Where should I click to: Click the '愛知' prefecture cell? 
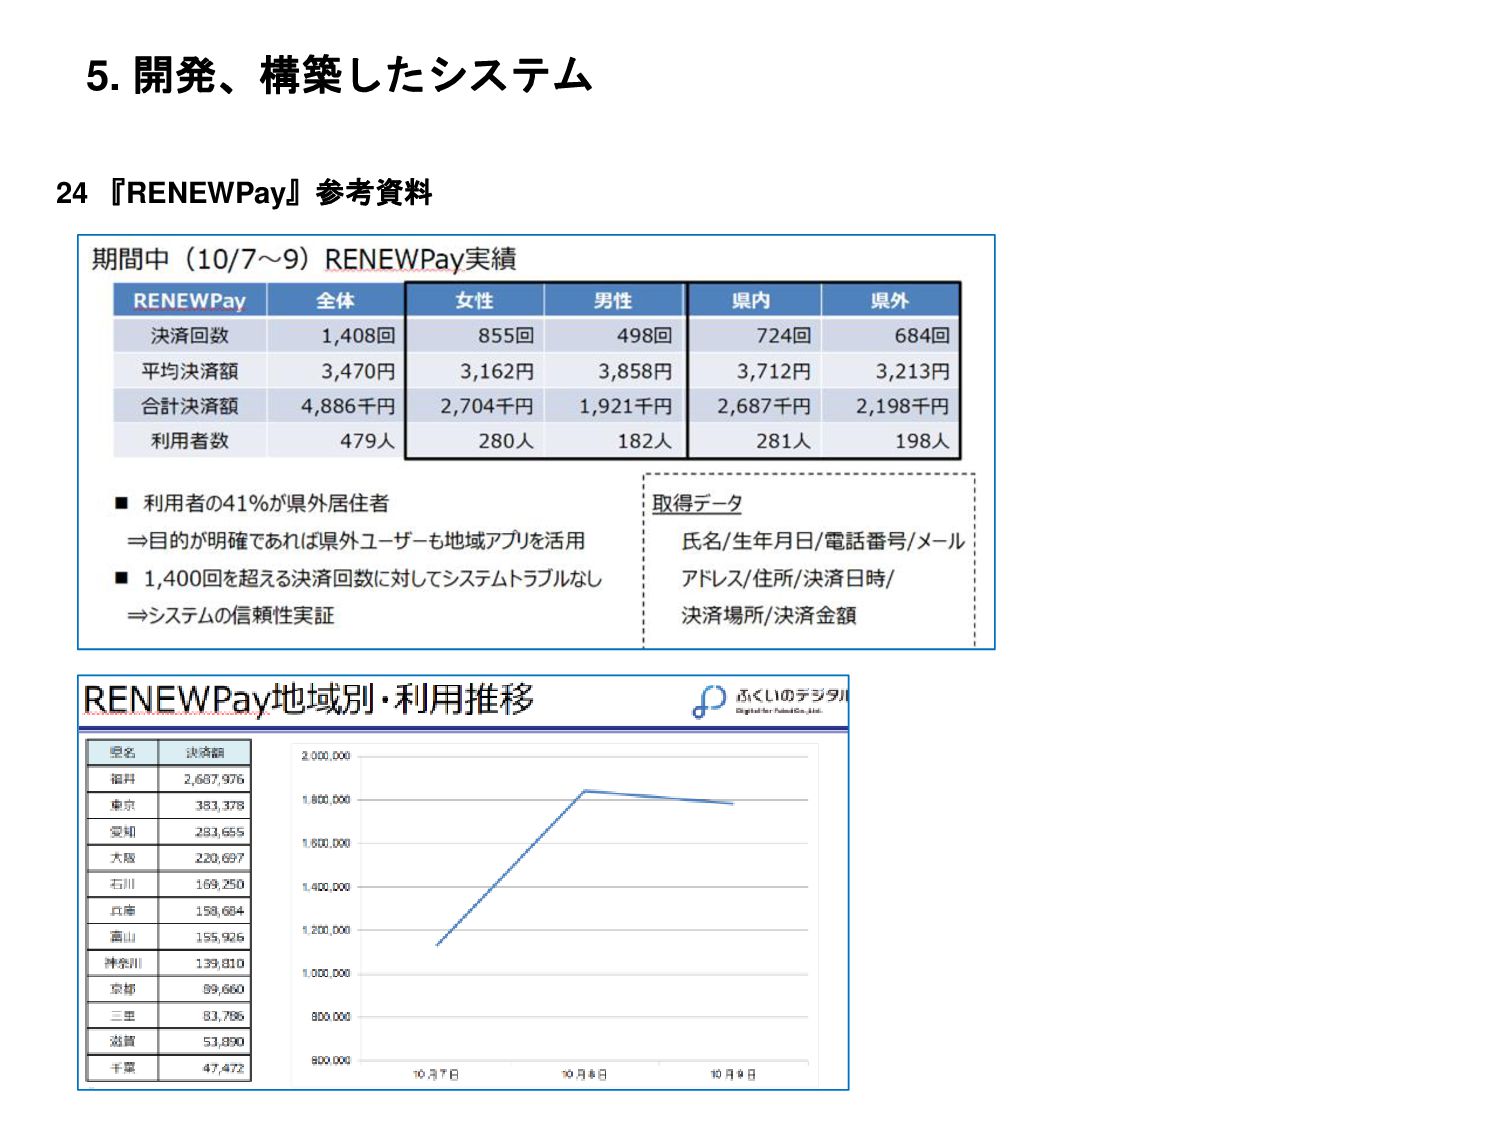pos(123,832)
